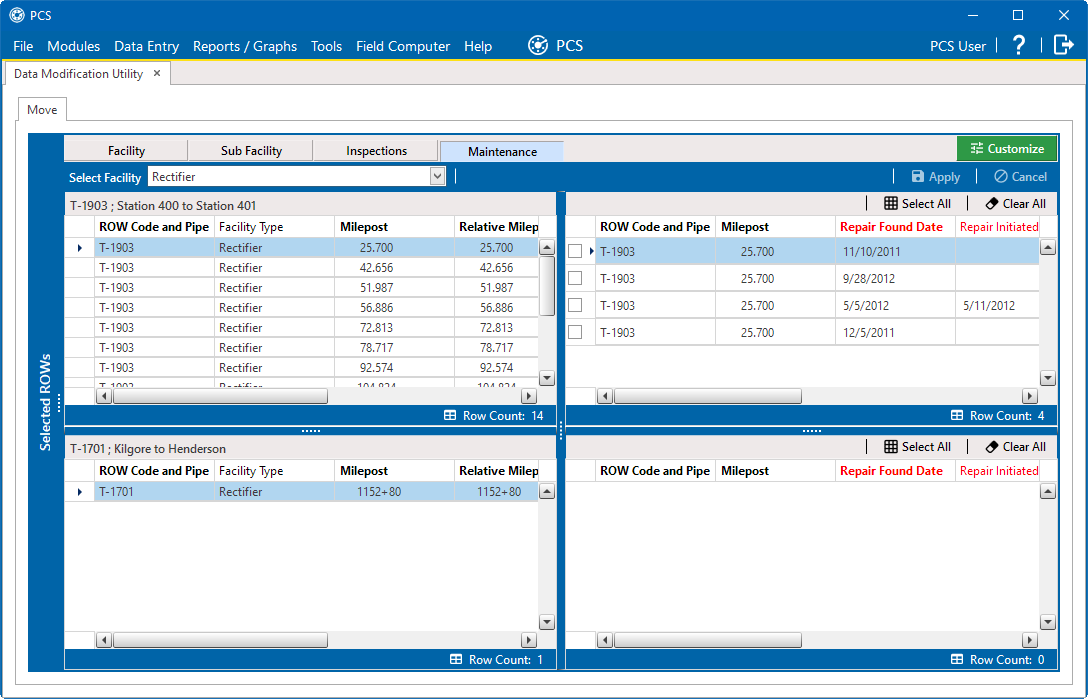The height and width of the screenshot is (699, 1088).
Task: Click the Repair Initiated header in upper grid
Action: (x=998, y=227)
